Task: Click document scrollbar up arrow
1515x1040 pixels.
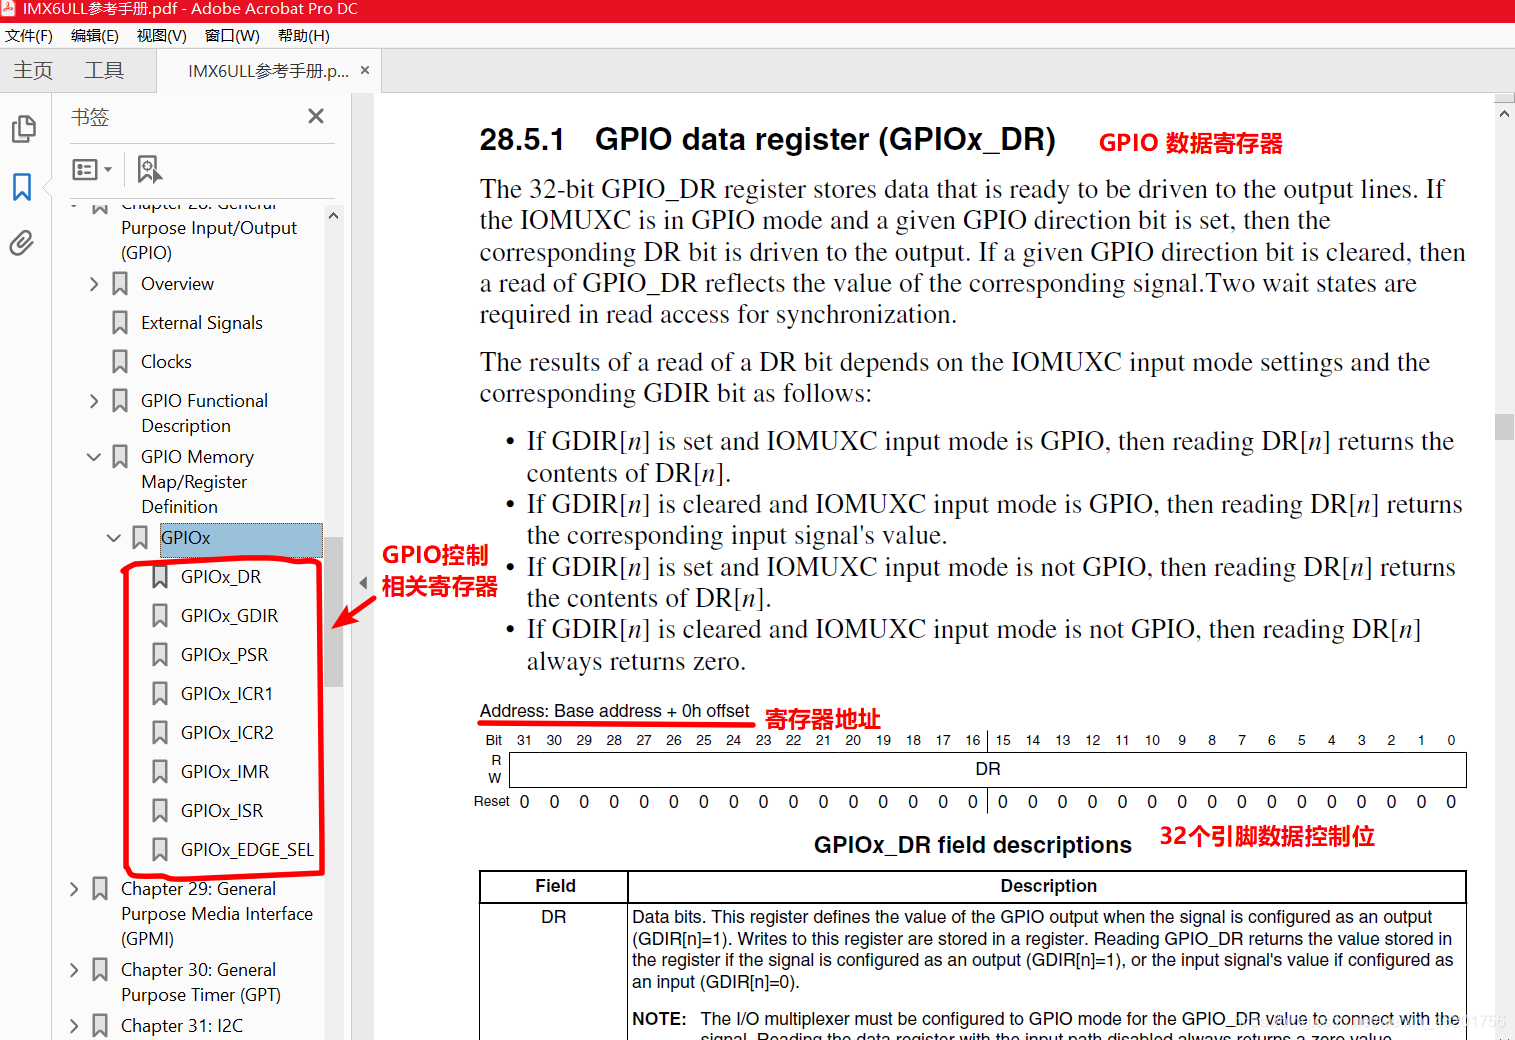Action: [1504, 114]
